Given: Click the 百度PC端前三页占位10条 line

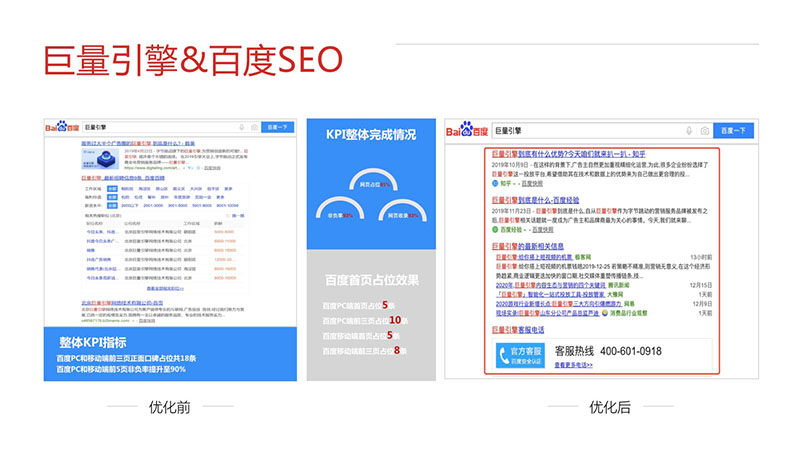Looking at the screenshot, I should tap(365, 320).
